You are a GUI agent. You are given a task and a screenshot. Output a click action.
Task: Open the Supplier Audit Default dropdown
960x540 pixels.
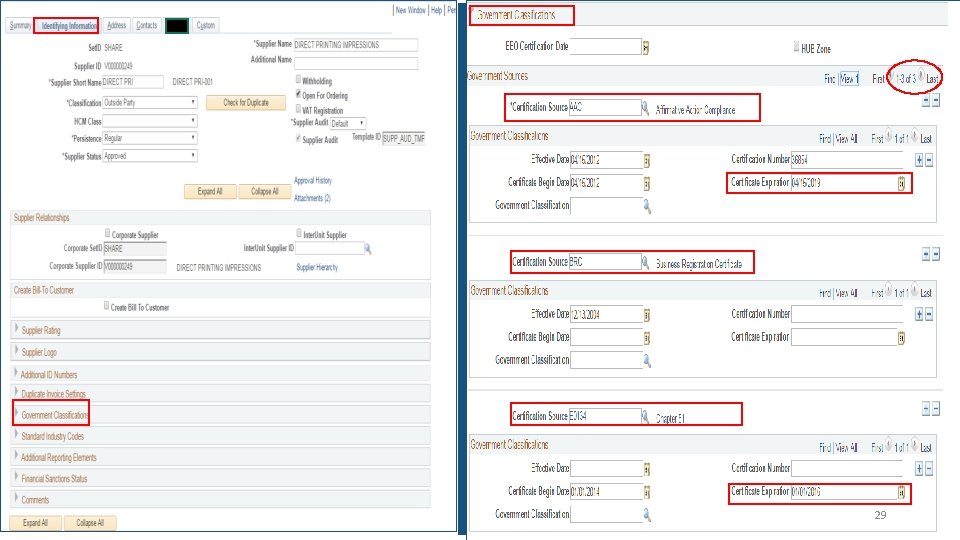click(x=348, y=124)
